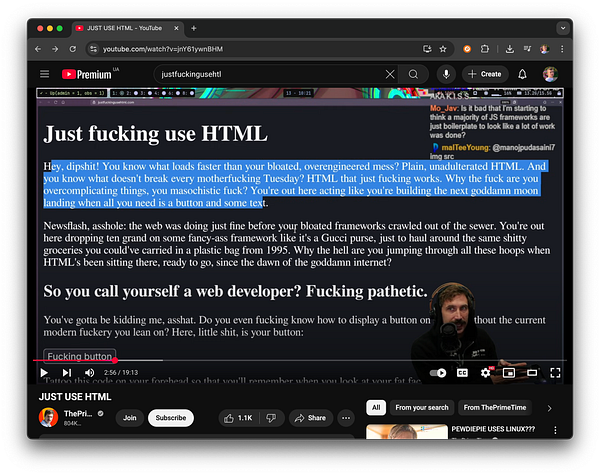Go forward in browser history

pyautogui.click(x=55, y=49)
